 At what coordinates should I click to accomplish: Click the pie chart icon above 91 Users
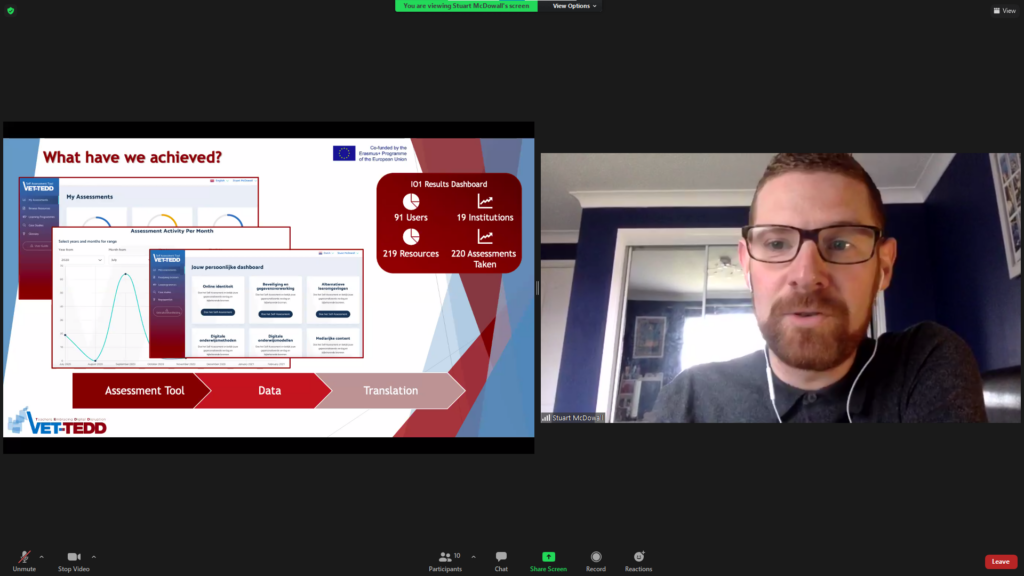pos(411,202)
